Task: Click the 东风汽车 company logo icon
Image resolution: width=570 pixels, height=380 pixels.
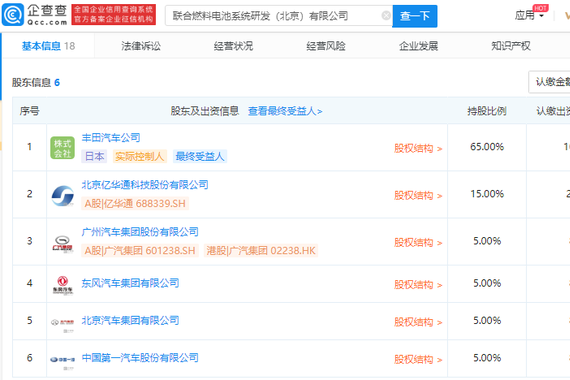Action: coord(63,285)
